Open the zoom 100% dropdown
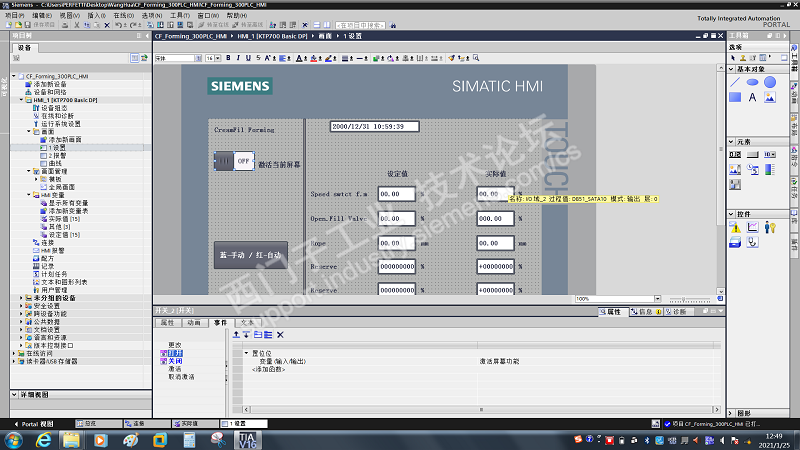The height and width of the screenshot is (450, 800). [x=657, y=299]
